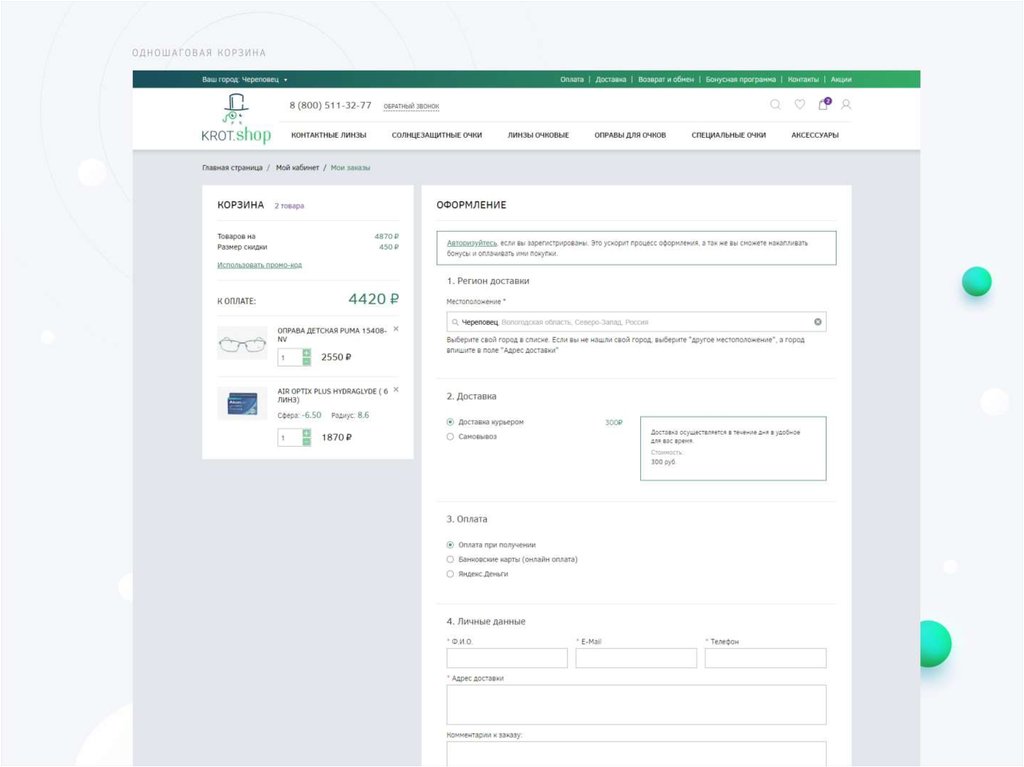
Task: Open the shopping cart icon with badge
Action: 824,104
